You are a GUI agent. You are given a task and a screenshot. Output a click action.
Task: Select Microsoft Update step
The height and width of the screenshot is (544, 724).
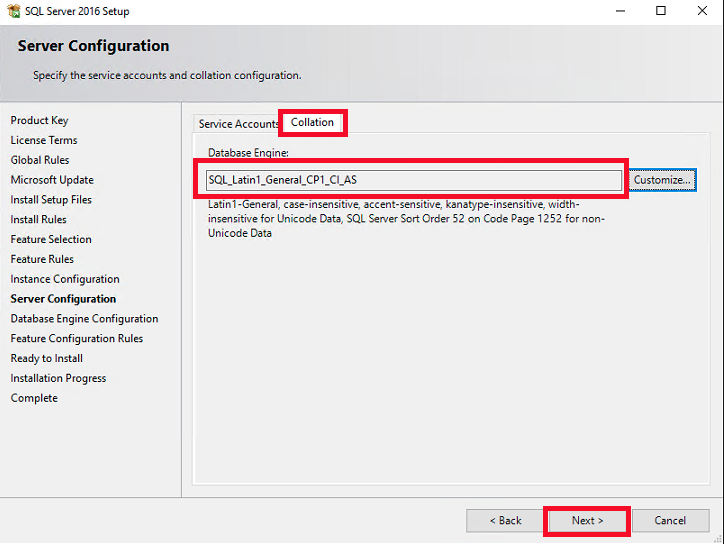pyautogui.click(x=52, y=180)
